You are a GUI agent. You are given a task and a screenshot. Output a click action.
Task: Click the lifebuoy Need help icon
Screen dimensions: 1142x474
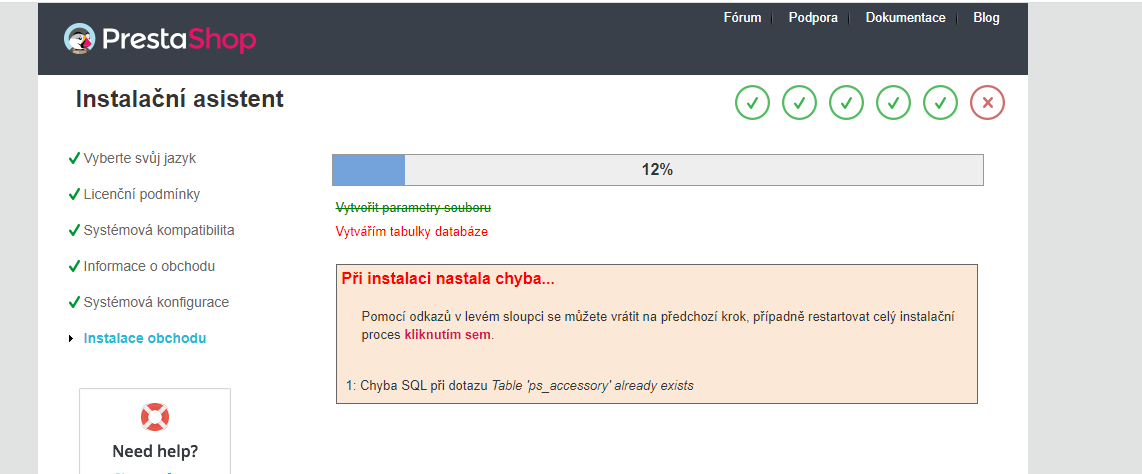(x=154, y=417)
